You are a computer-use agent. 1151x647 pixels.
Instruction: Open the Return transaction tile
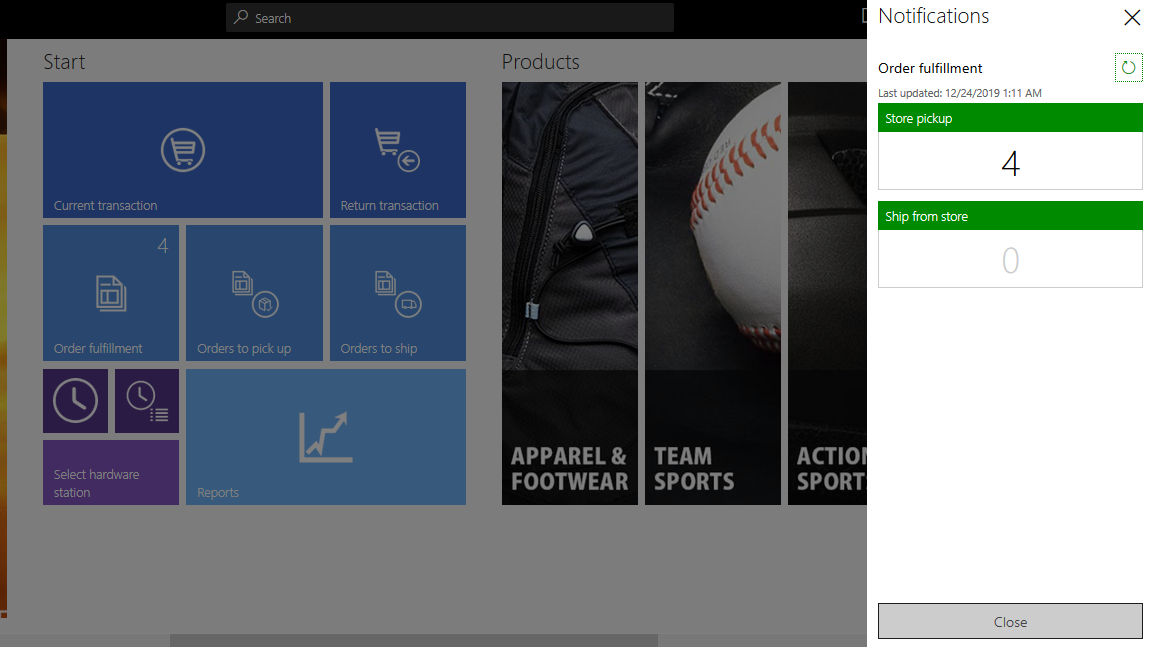[x=398, y=150]
